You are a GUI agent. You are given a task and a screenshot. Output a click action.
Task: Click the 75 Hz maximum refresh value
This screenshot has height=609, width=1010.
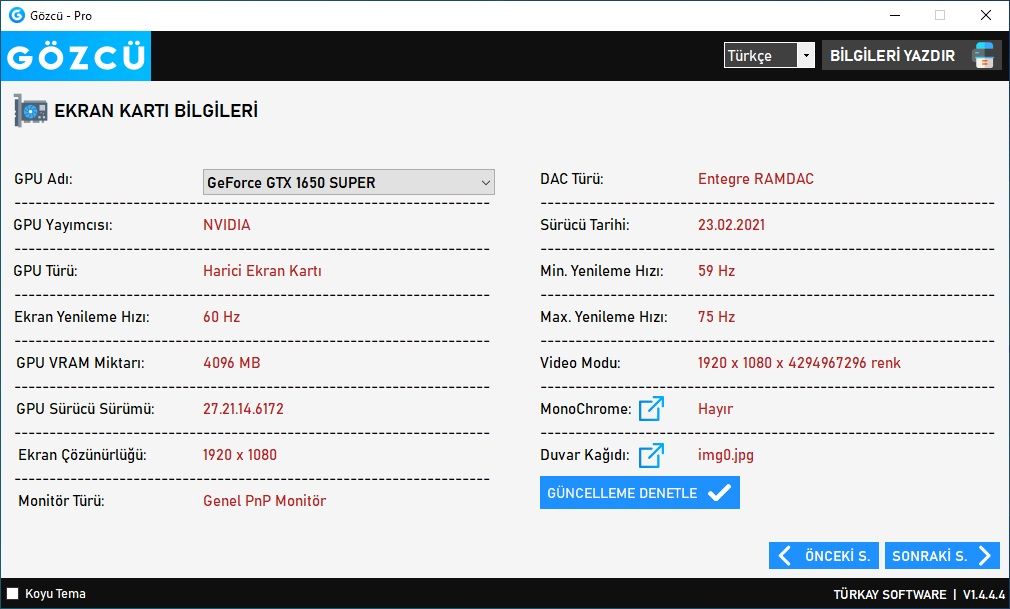pyautogui.click(x=716, y=317)
